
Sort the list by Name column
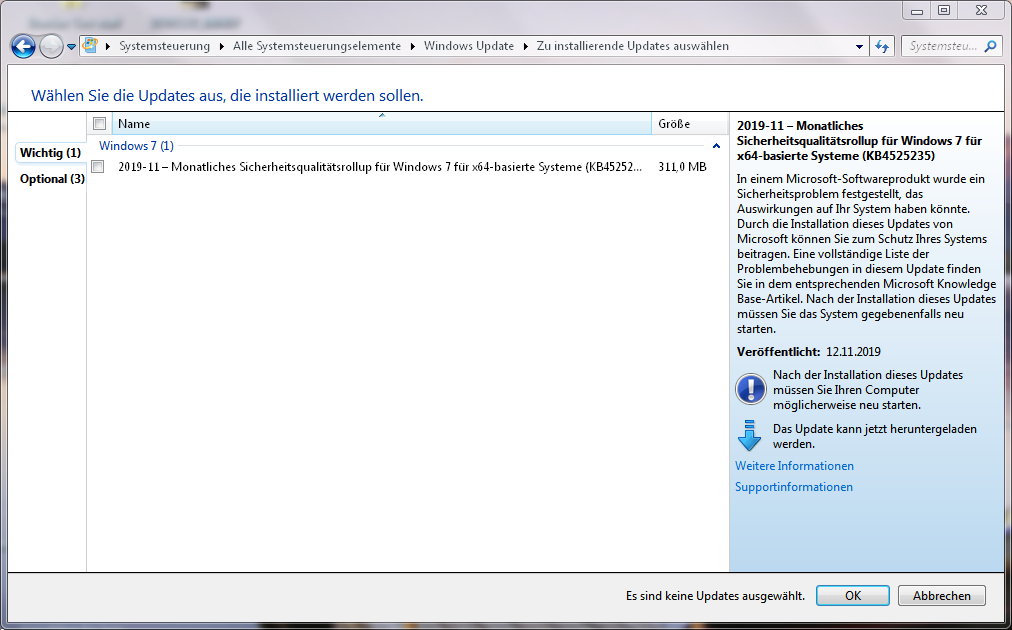pyautogui.click(x=382, y=123)
